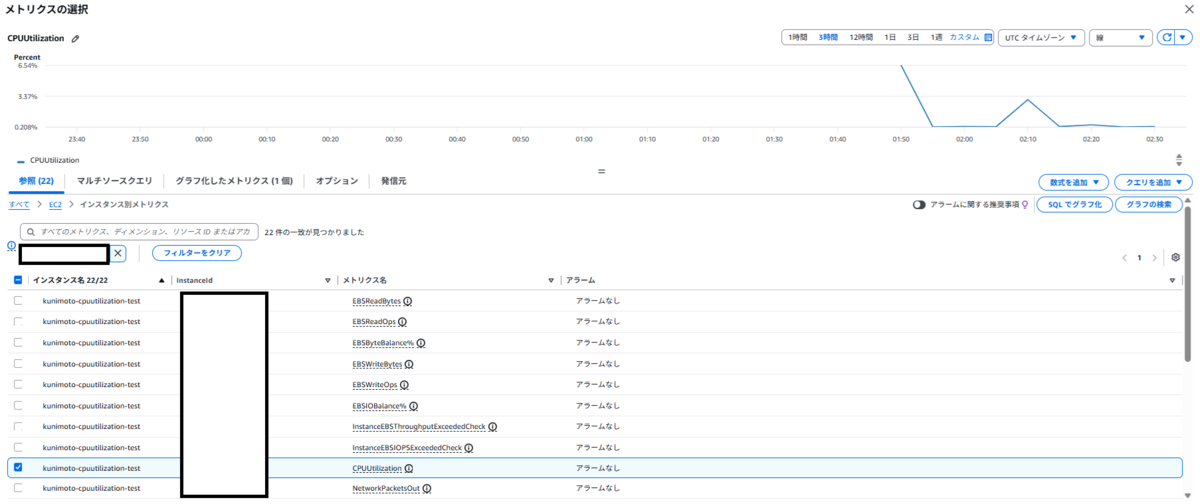The height and width of the screenshot is (504, 1200).
Task: Check the EBSIOBalance% row checkbox
Action: pos(18,406)
